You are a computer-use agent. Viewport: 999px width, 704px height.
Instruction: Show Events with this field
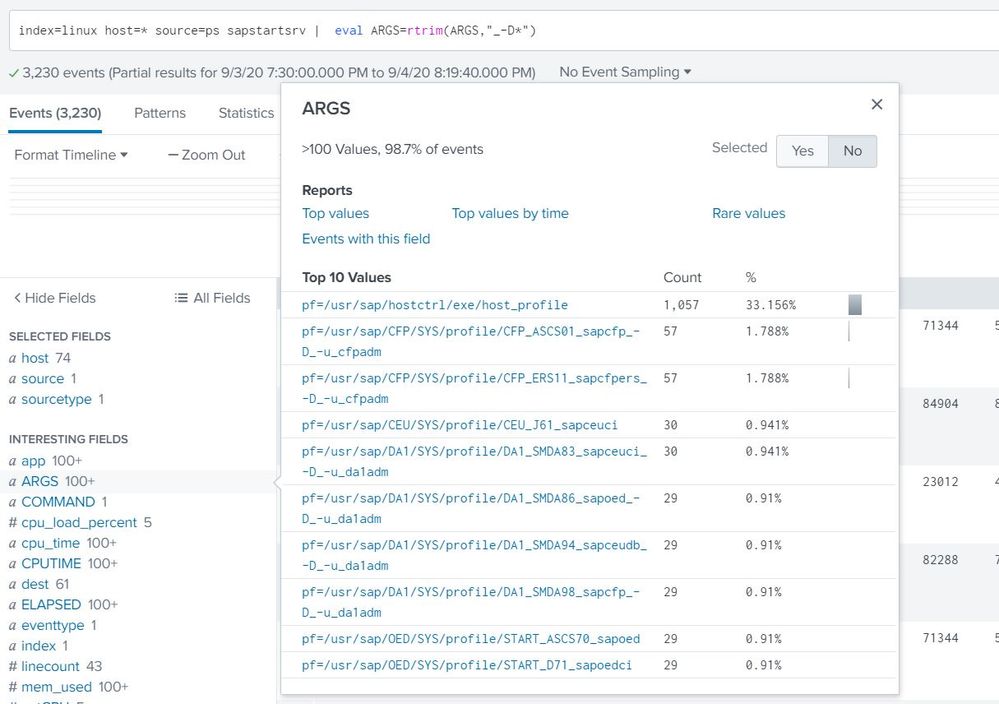[366, 239]
